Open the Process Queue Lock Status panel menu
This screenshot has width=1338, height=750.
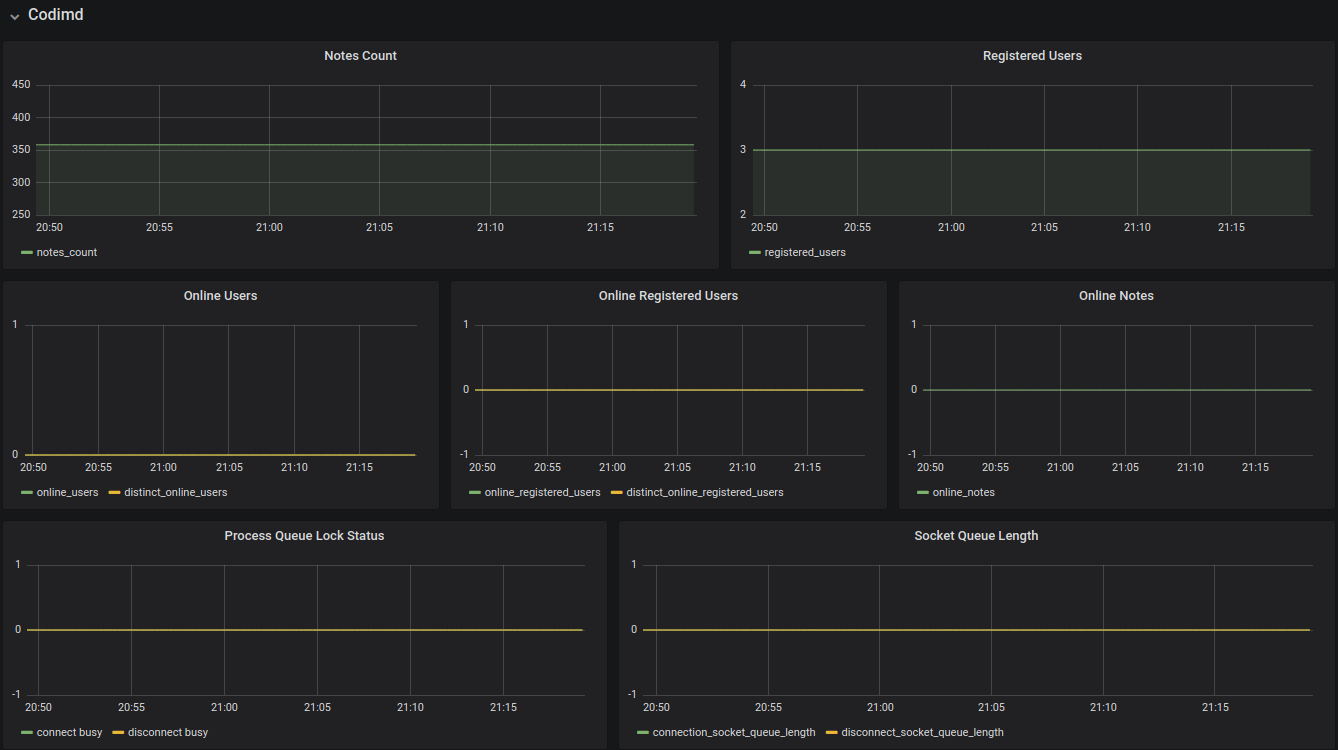click(304, 536)
